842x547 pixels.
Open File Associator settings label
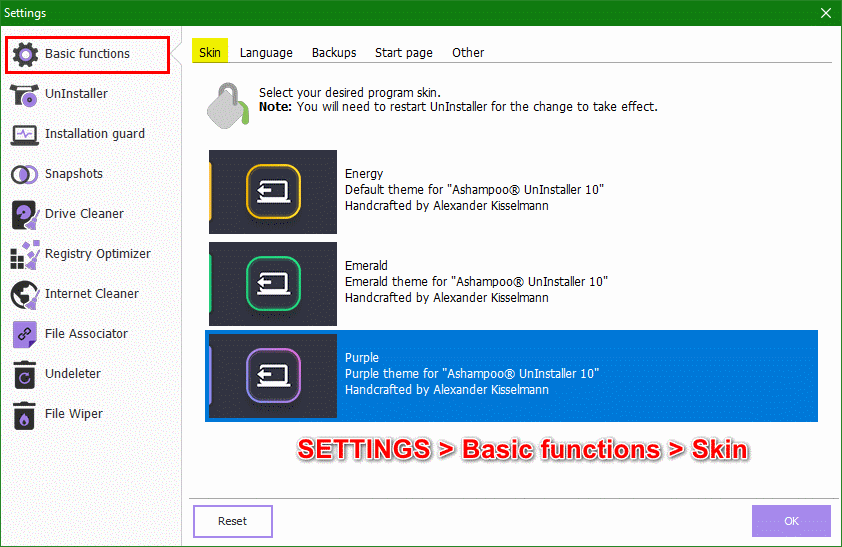click(x=86, y=333)
